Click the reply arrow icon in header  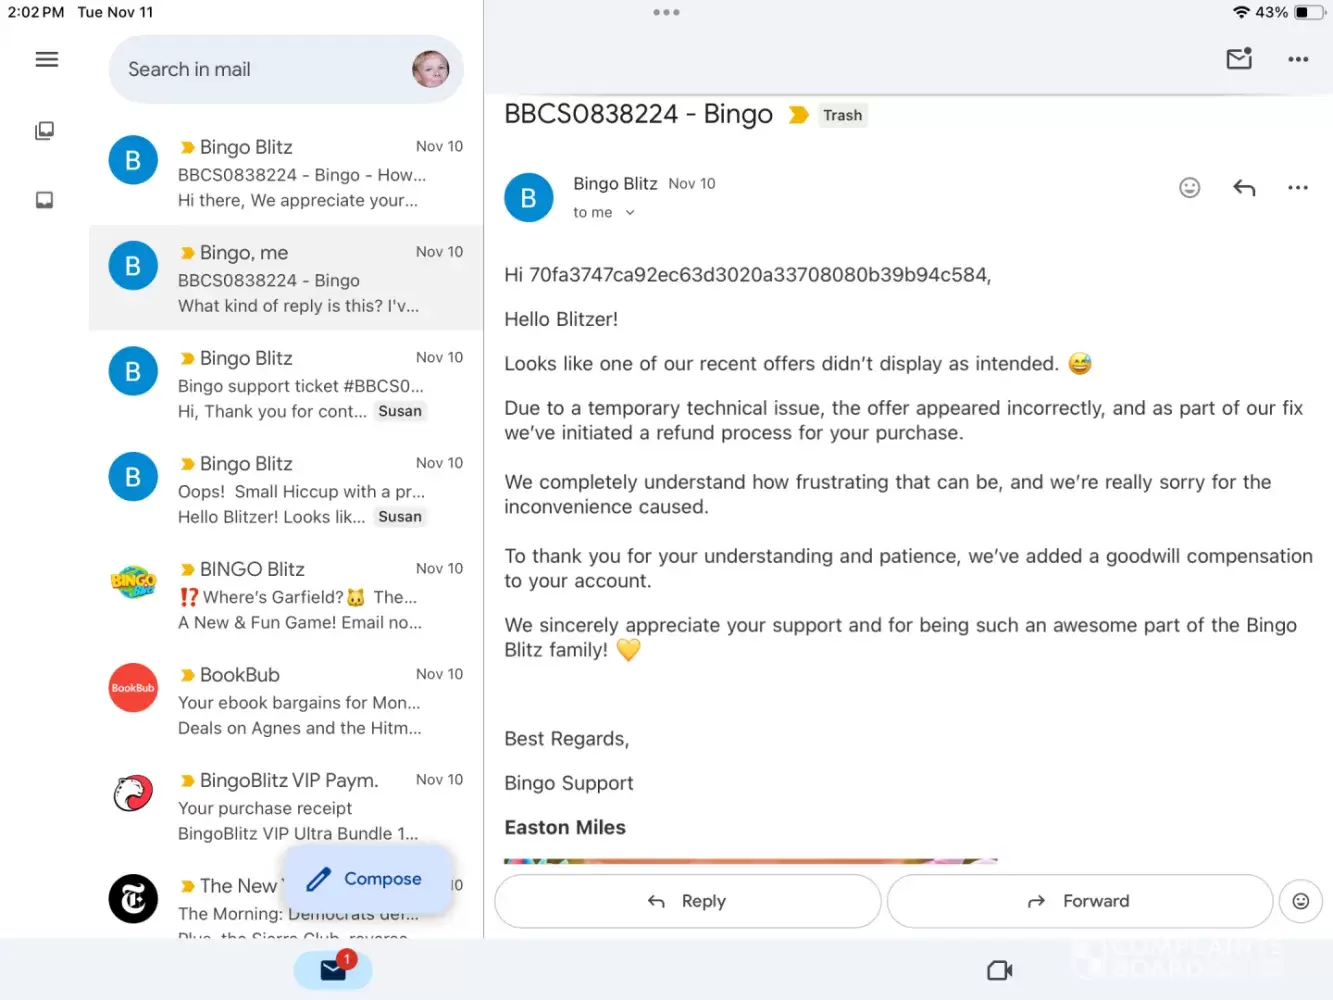tap(1244, 188)
